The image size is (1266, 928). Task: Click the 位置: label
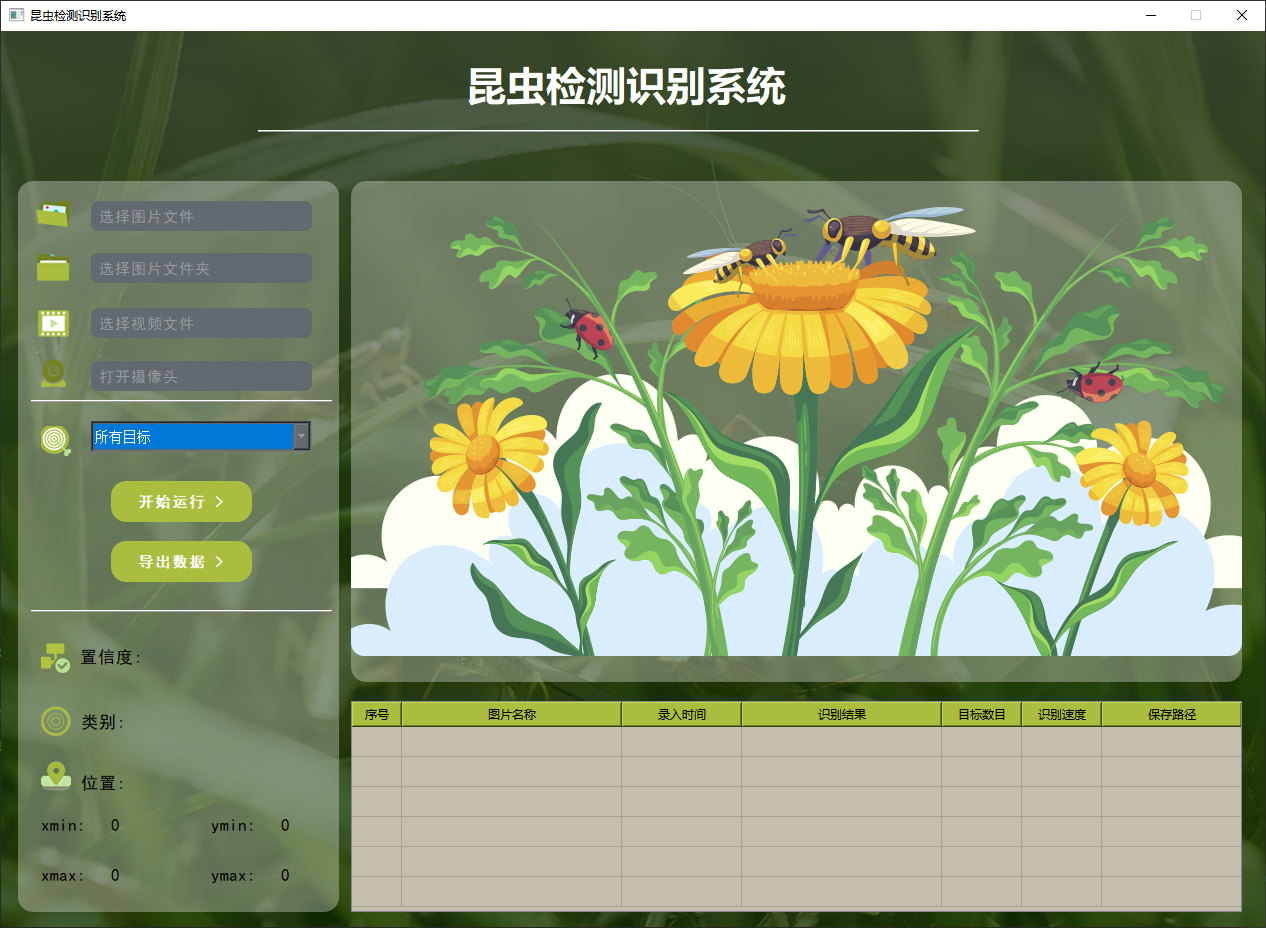tap(103, 783)
